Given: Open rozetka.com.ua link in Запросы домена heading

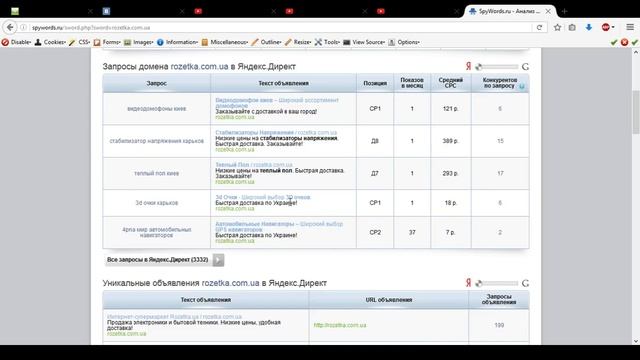Looking at the screenshot, I should click(x=199, y=67).
